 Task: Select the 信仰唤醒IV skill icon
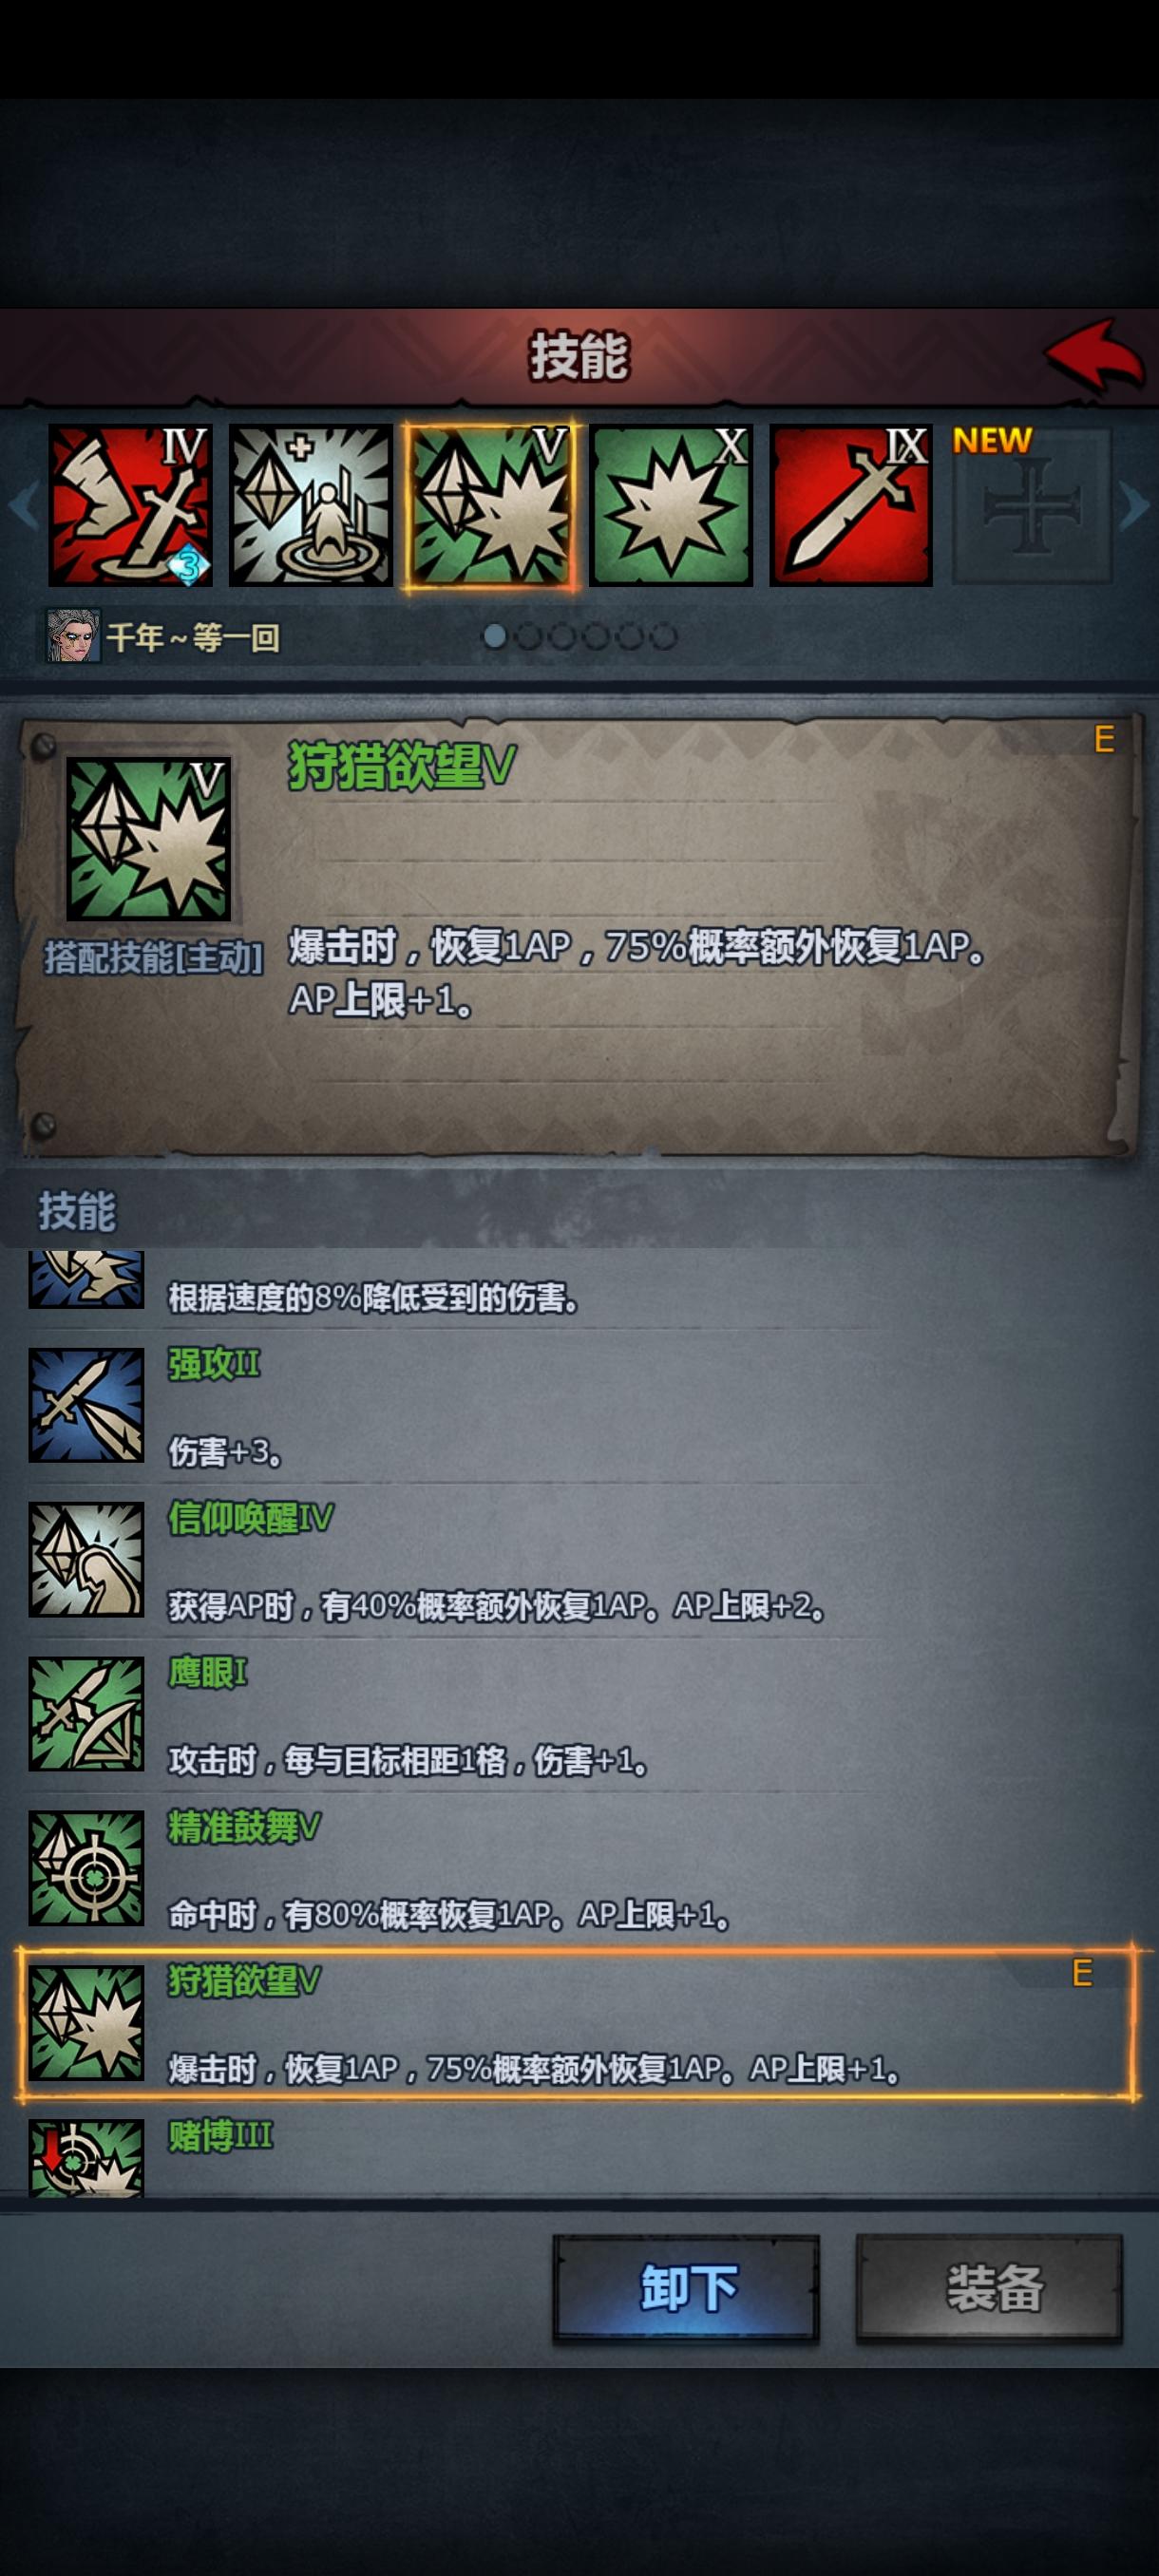86,1559
